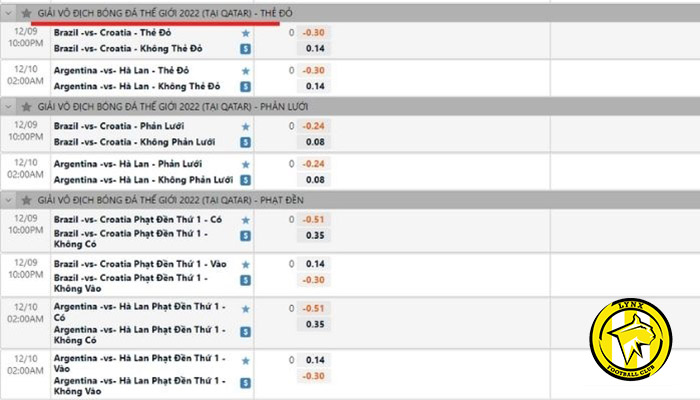This screenshot has width=700, height=400.
Task: Bet on Brazil-Croatia Thẻ Đỏ odds -0.30
Action: [x=314, y=33]
